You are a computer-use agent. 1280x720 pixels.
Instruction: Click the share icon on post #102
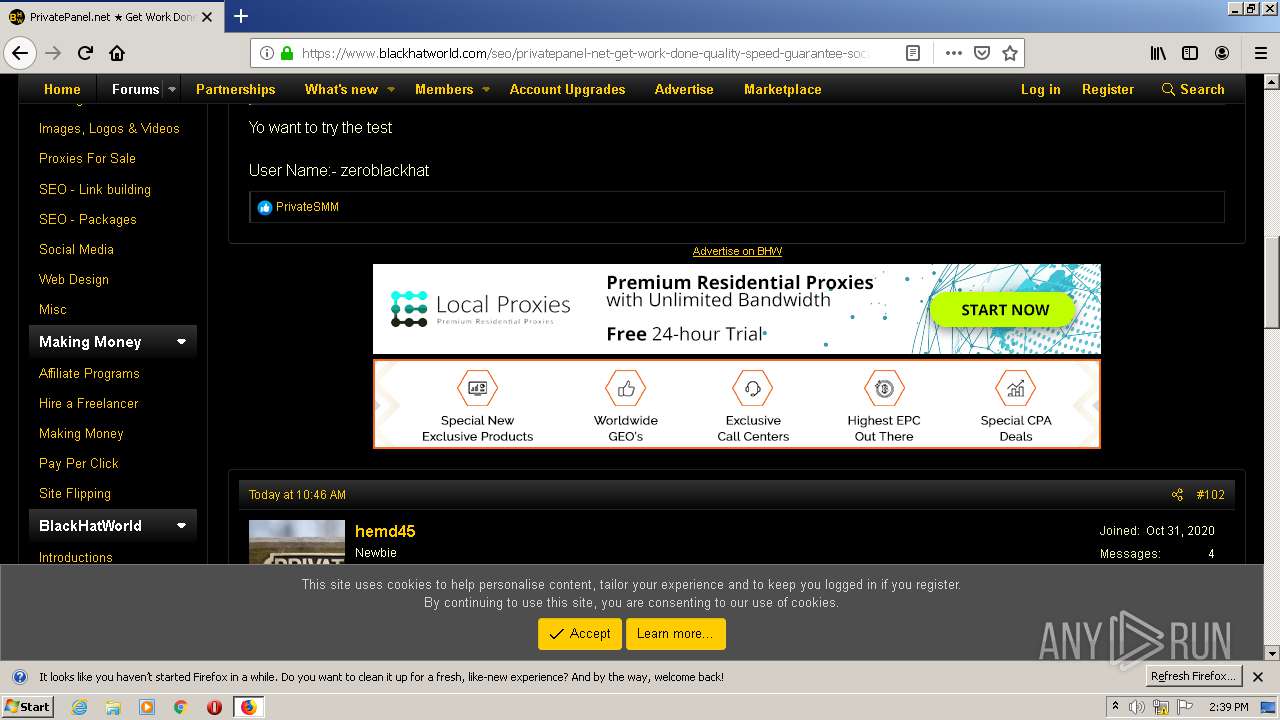point(1177,495)
